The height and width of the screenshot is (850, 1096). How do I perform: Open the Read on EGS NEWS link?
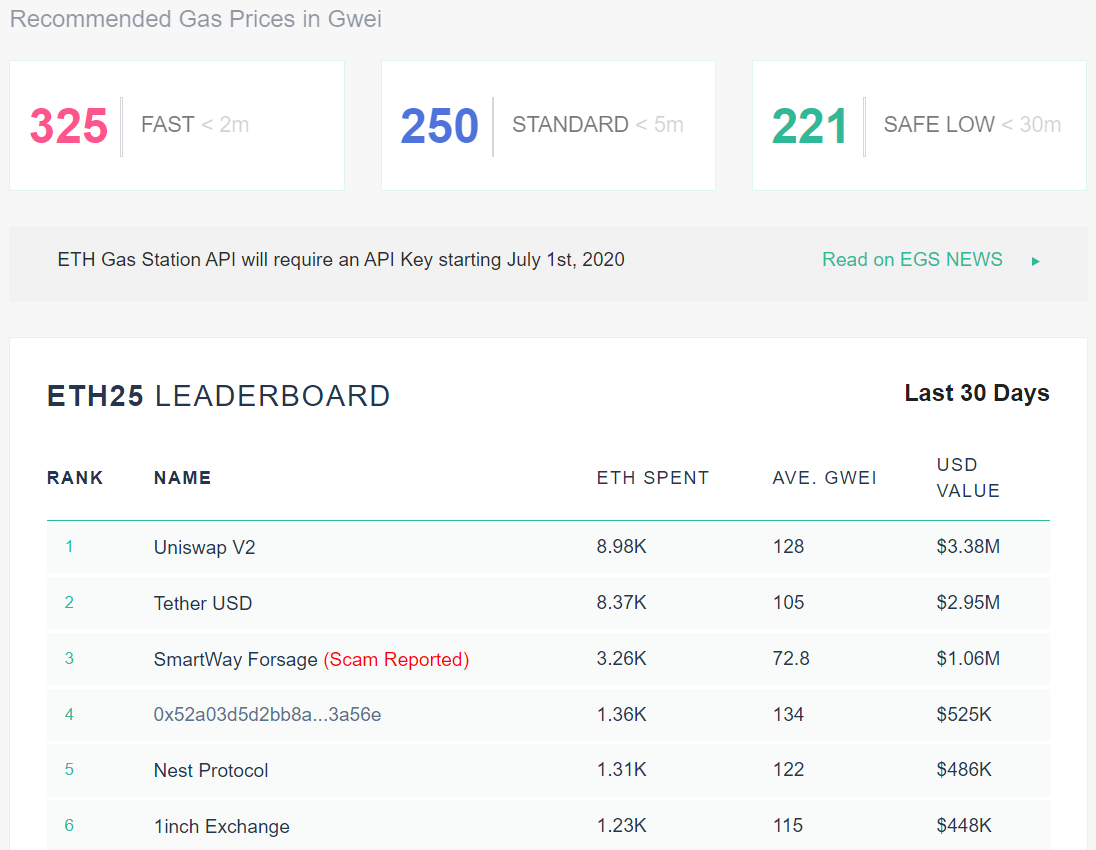tap(912, 260)
